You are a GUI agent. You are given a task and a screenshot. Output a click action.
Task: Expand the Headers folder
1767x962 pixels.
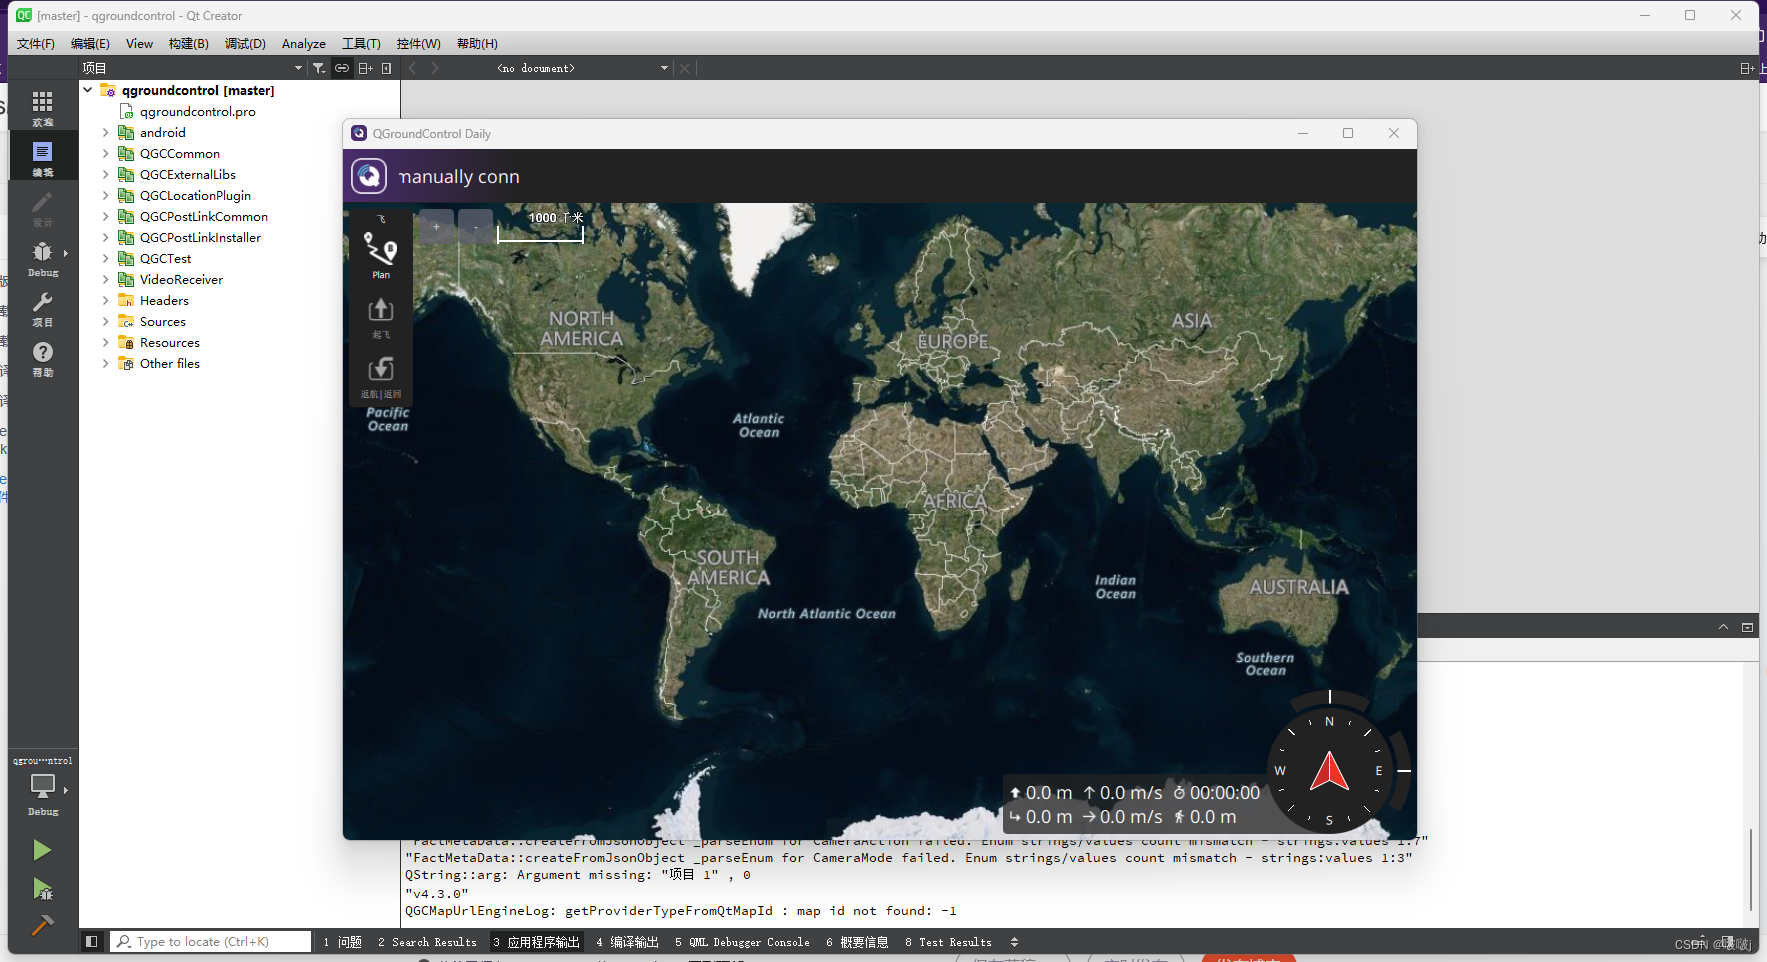105,300
